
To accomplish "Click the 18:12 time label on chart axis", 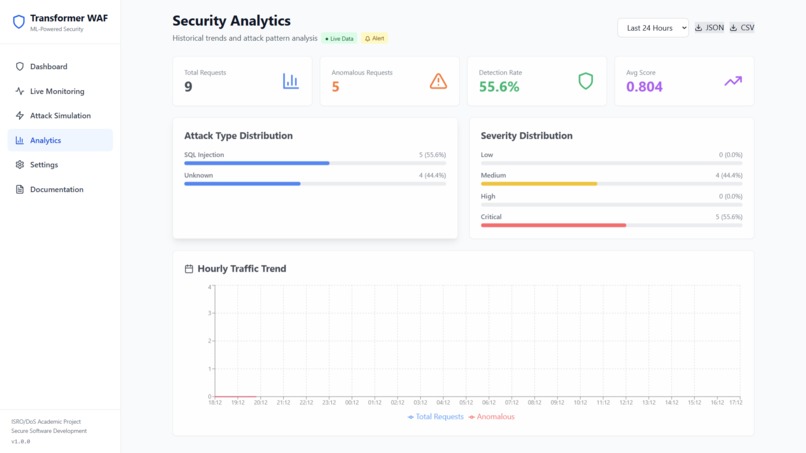I will [215, 403].
